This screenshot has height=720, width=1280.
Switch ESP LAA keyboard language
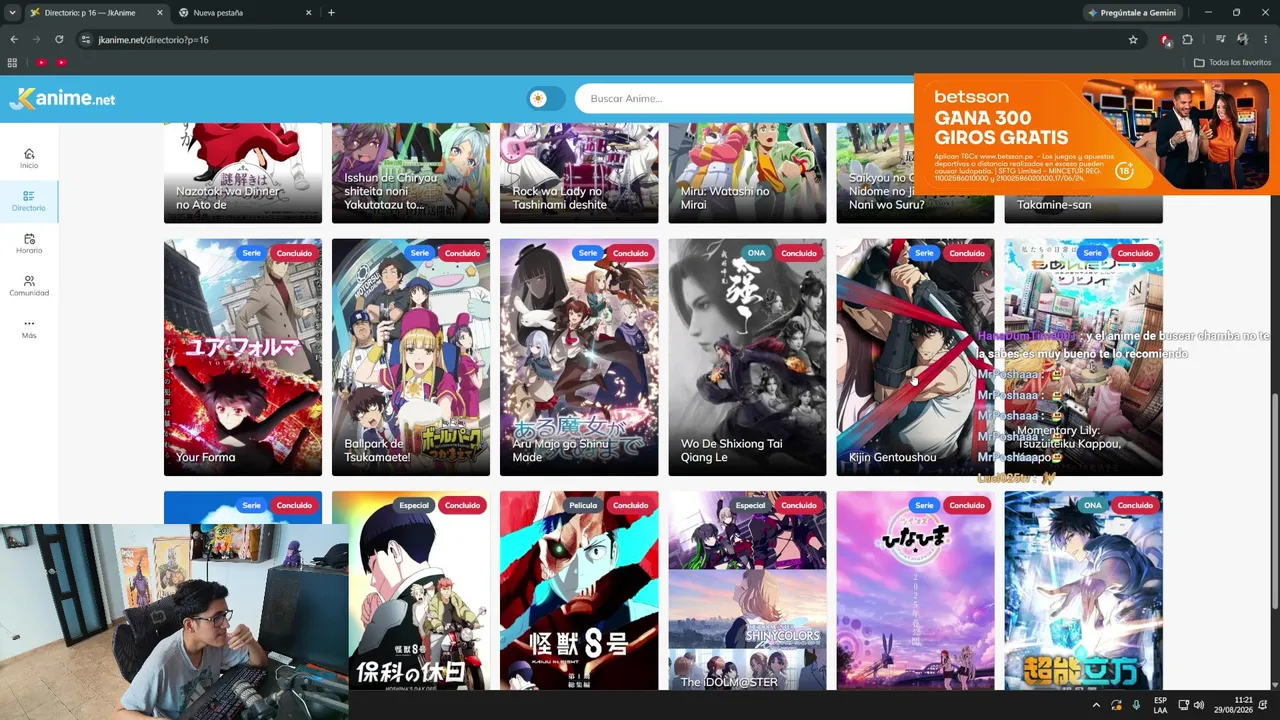coord(1160,705)
